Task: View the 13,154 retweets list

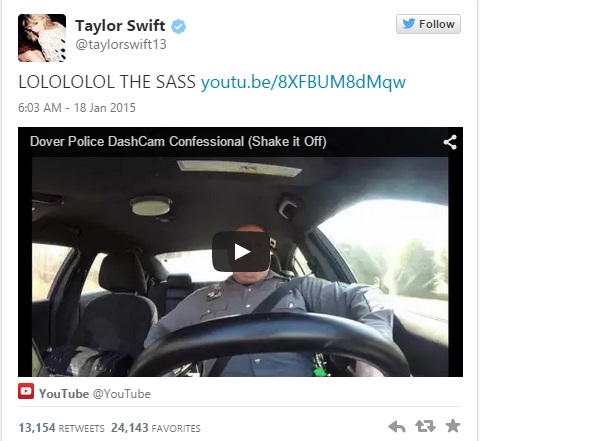Action: tap(61, 428)
